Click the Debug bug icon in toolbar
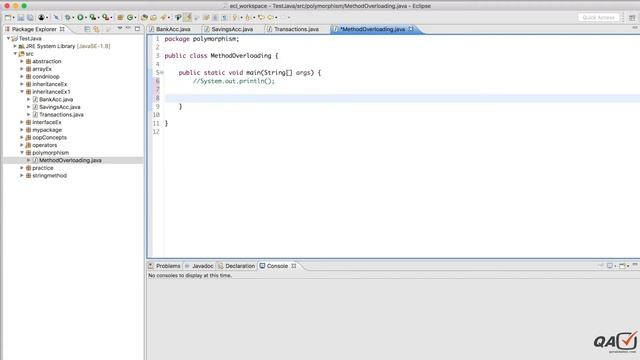The width and height of the screenshot is (640, 360). (67, 18)
